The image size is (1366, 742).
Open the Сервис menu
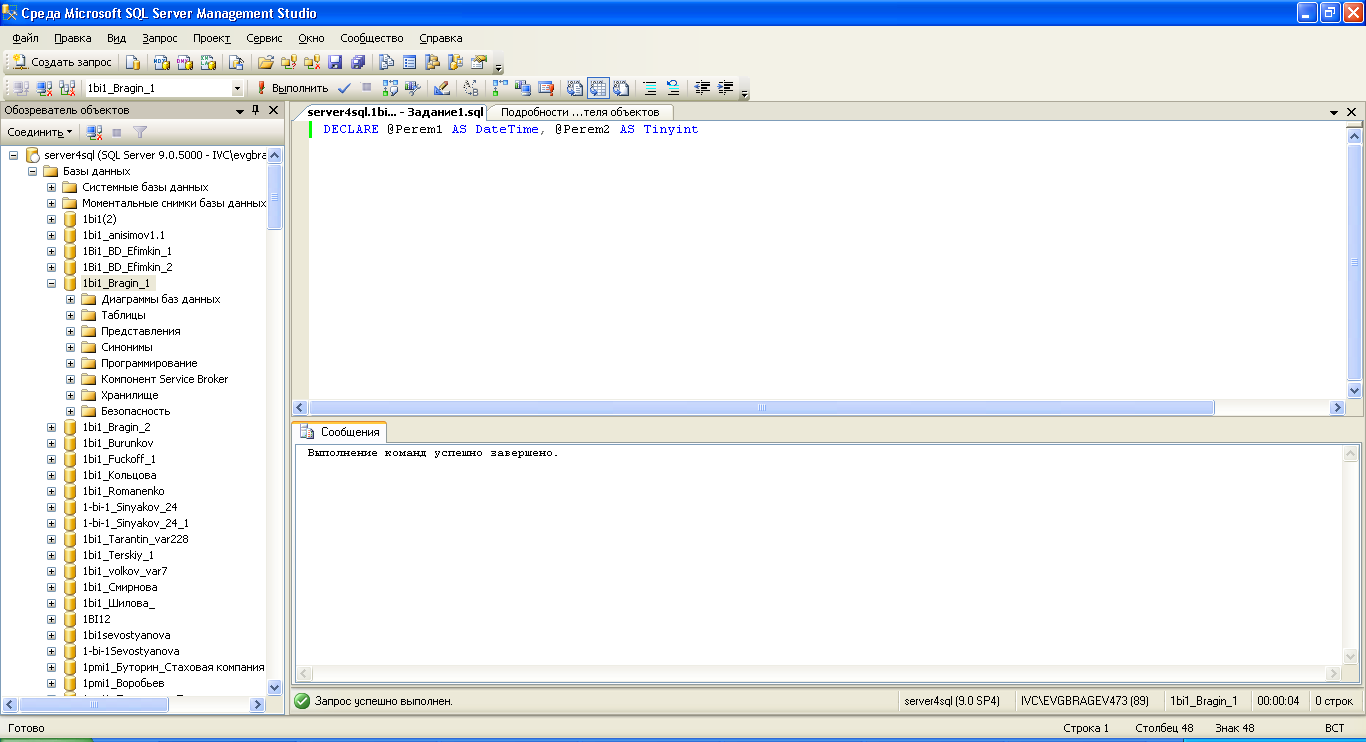pos(264,38)
